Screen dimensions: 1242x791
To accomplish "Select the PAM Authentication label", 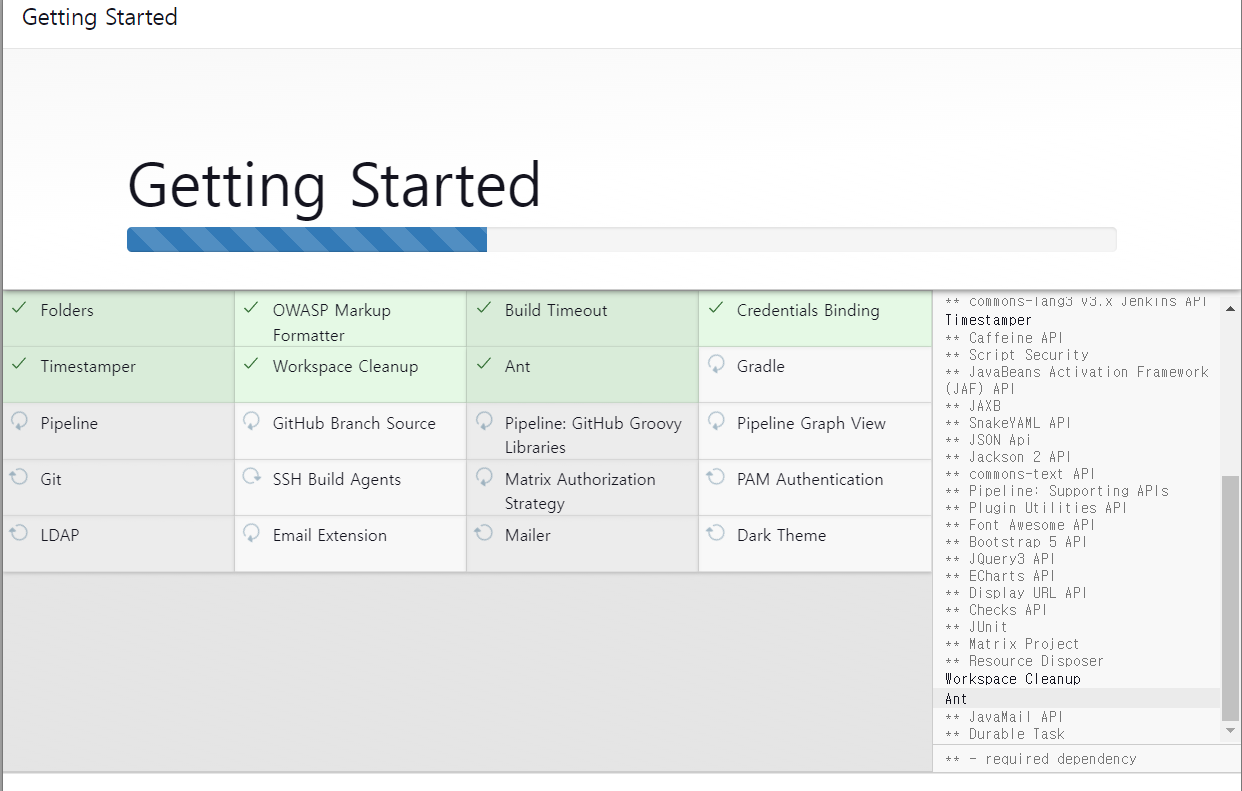I will (810, 479).
